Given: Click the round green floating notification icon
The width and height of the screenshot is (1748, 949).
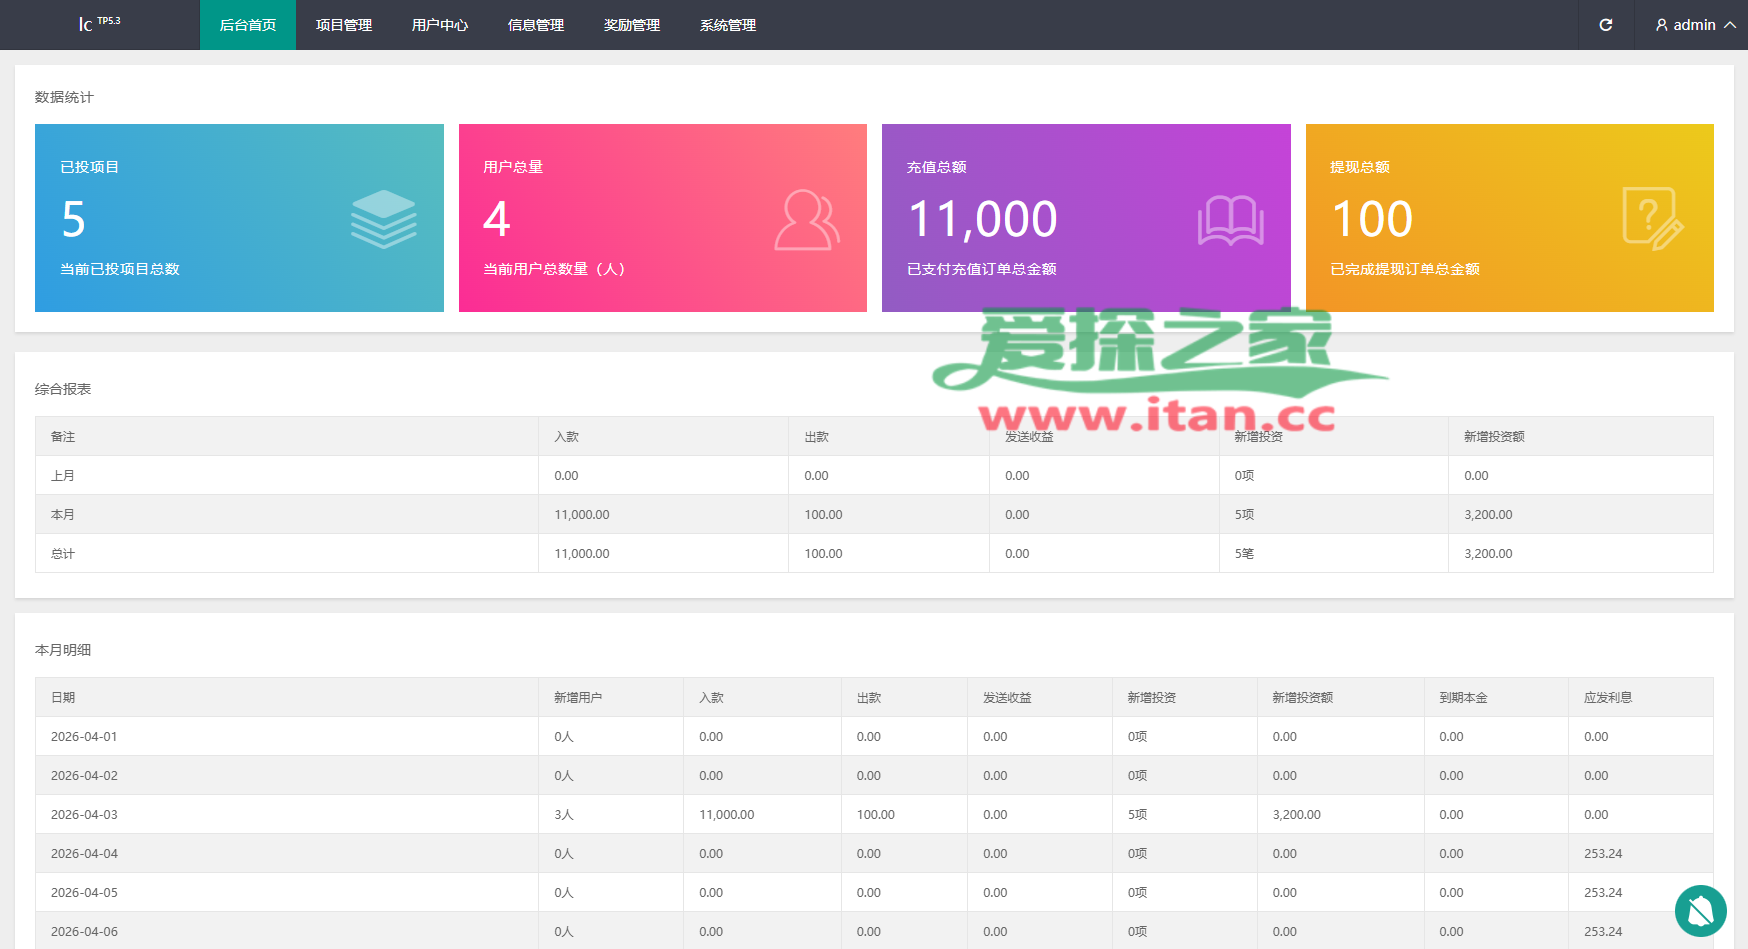Looking at the screenshot, I should tap(1700, 910).
